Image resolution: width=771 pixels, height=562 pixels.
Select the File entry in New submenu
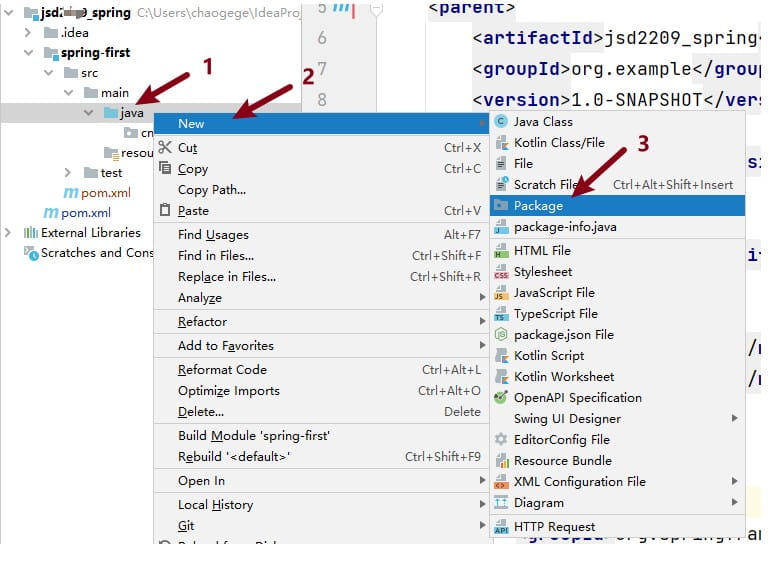coord(618,164)
